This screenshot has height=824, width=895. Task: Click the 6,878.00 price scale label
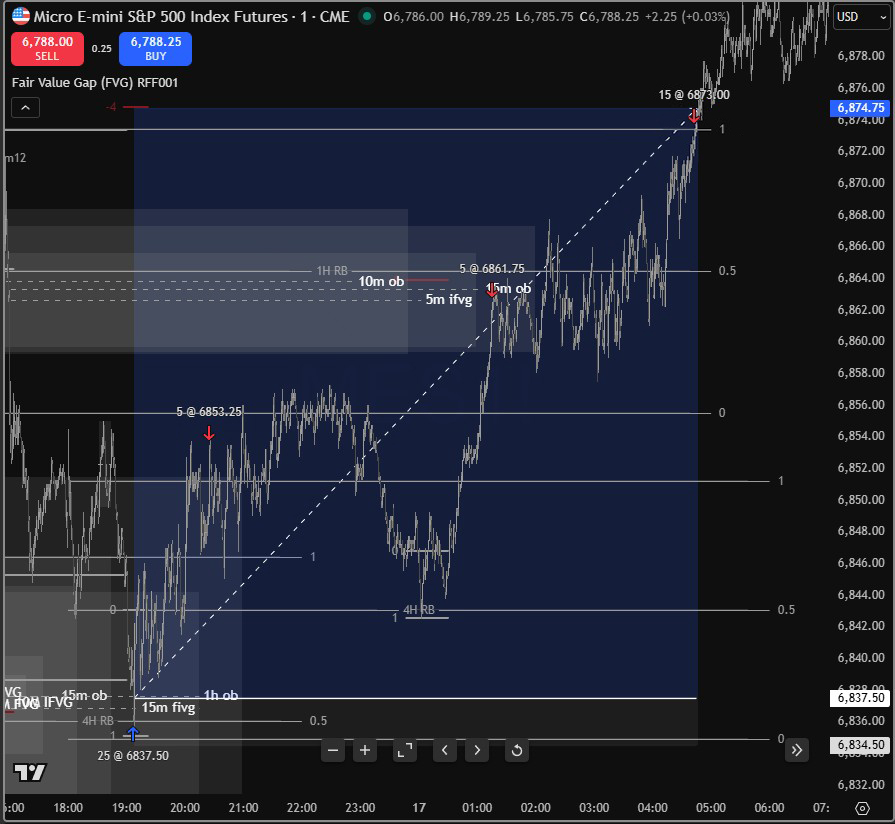coord(861,55)
